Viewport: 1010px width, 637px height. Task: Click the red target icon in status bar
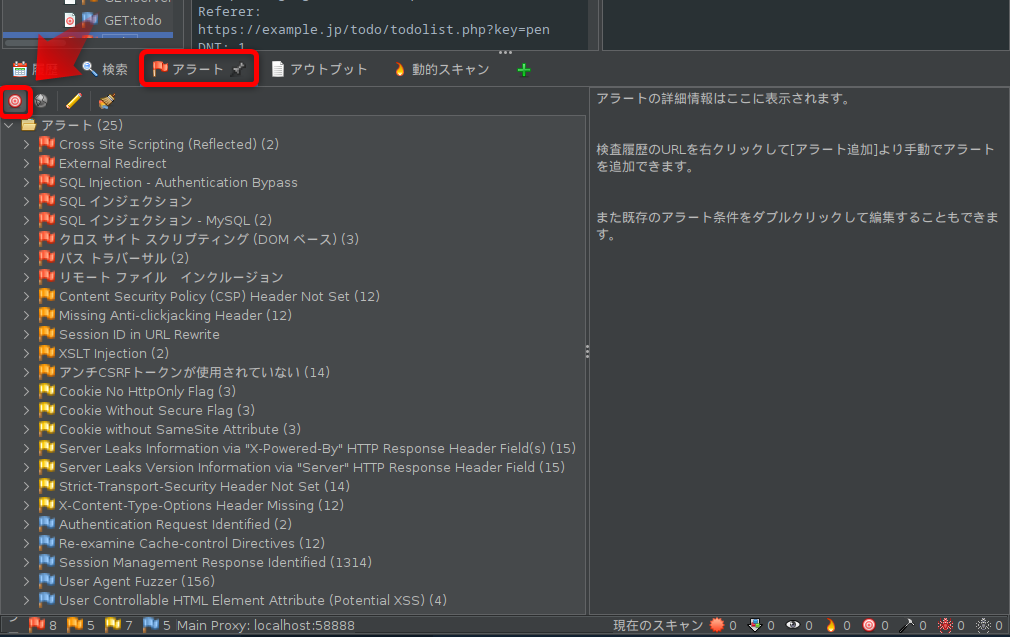point(869,625)
